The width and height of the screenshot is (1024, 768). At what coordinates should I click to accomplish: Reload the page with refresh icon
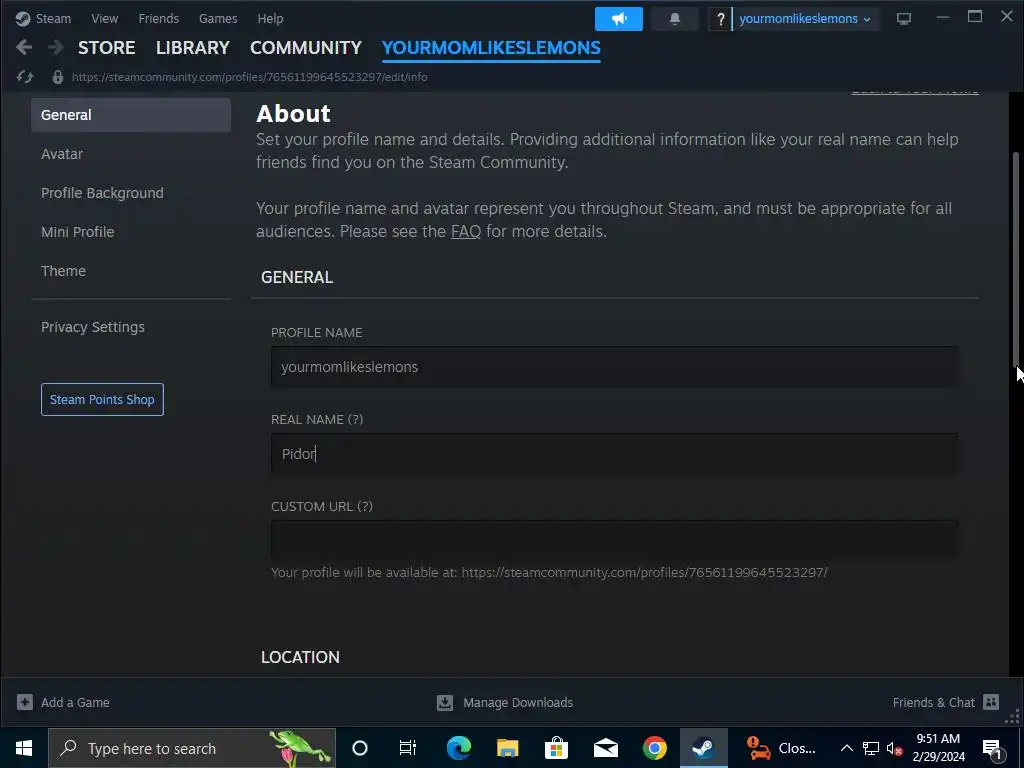click(x=25, y=77)
